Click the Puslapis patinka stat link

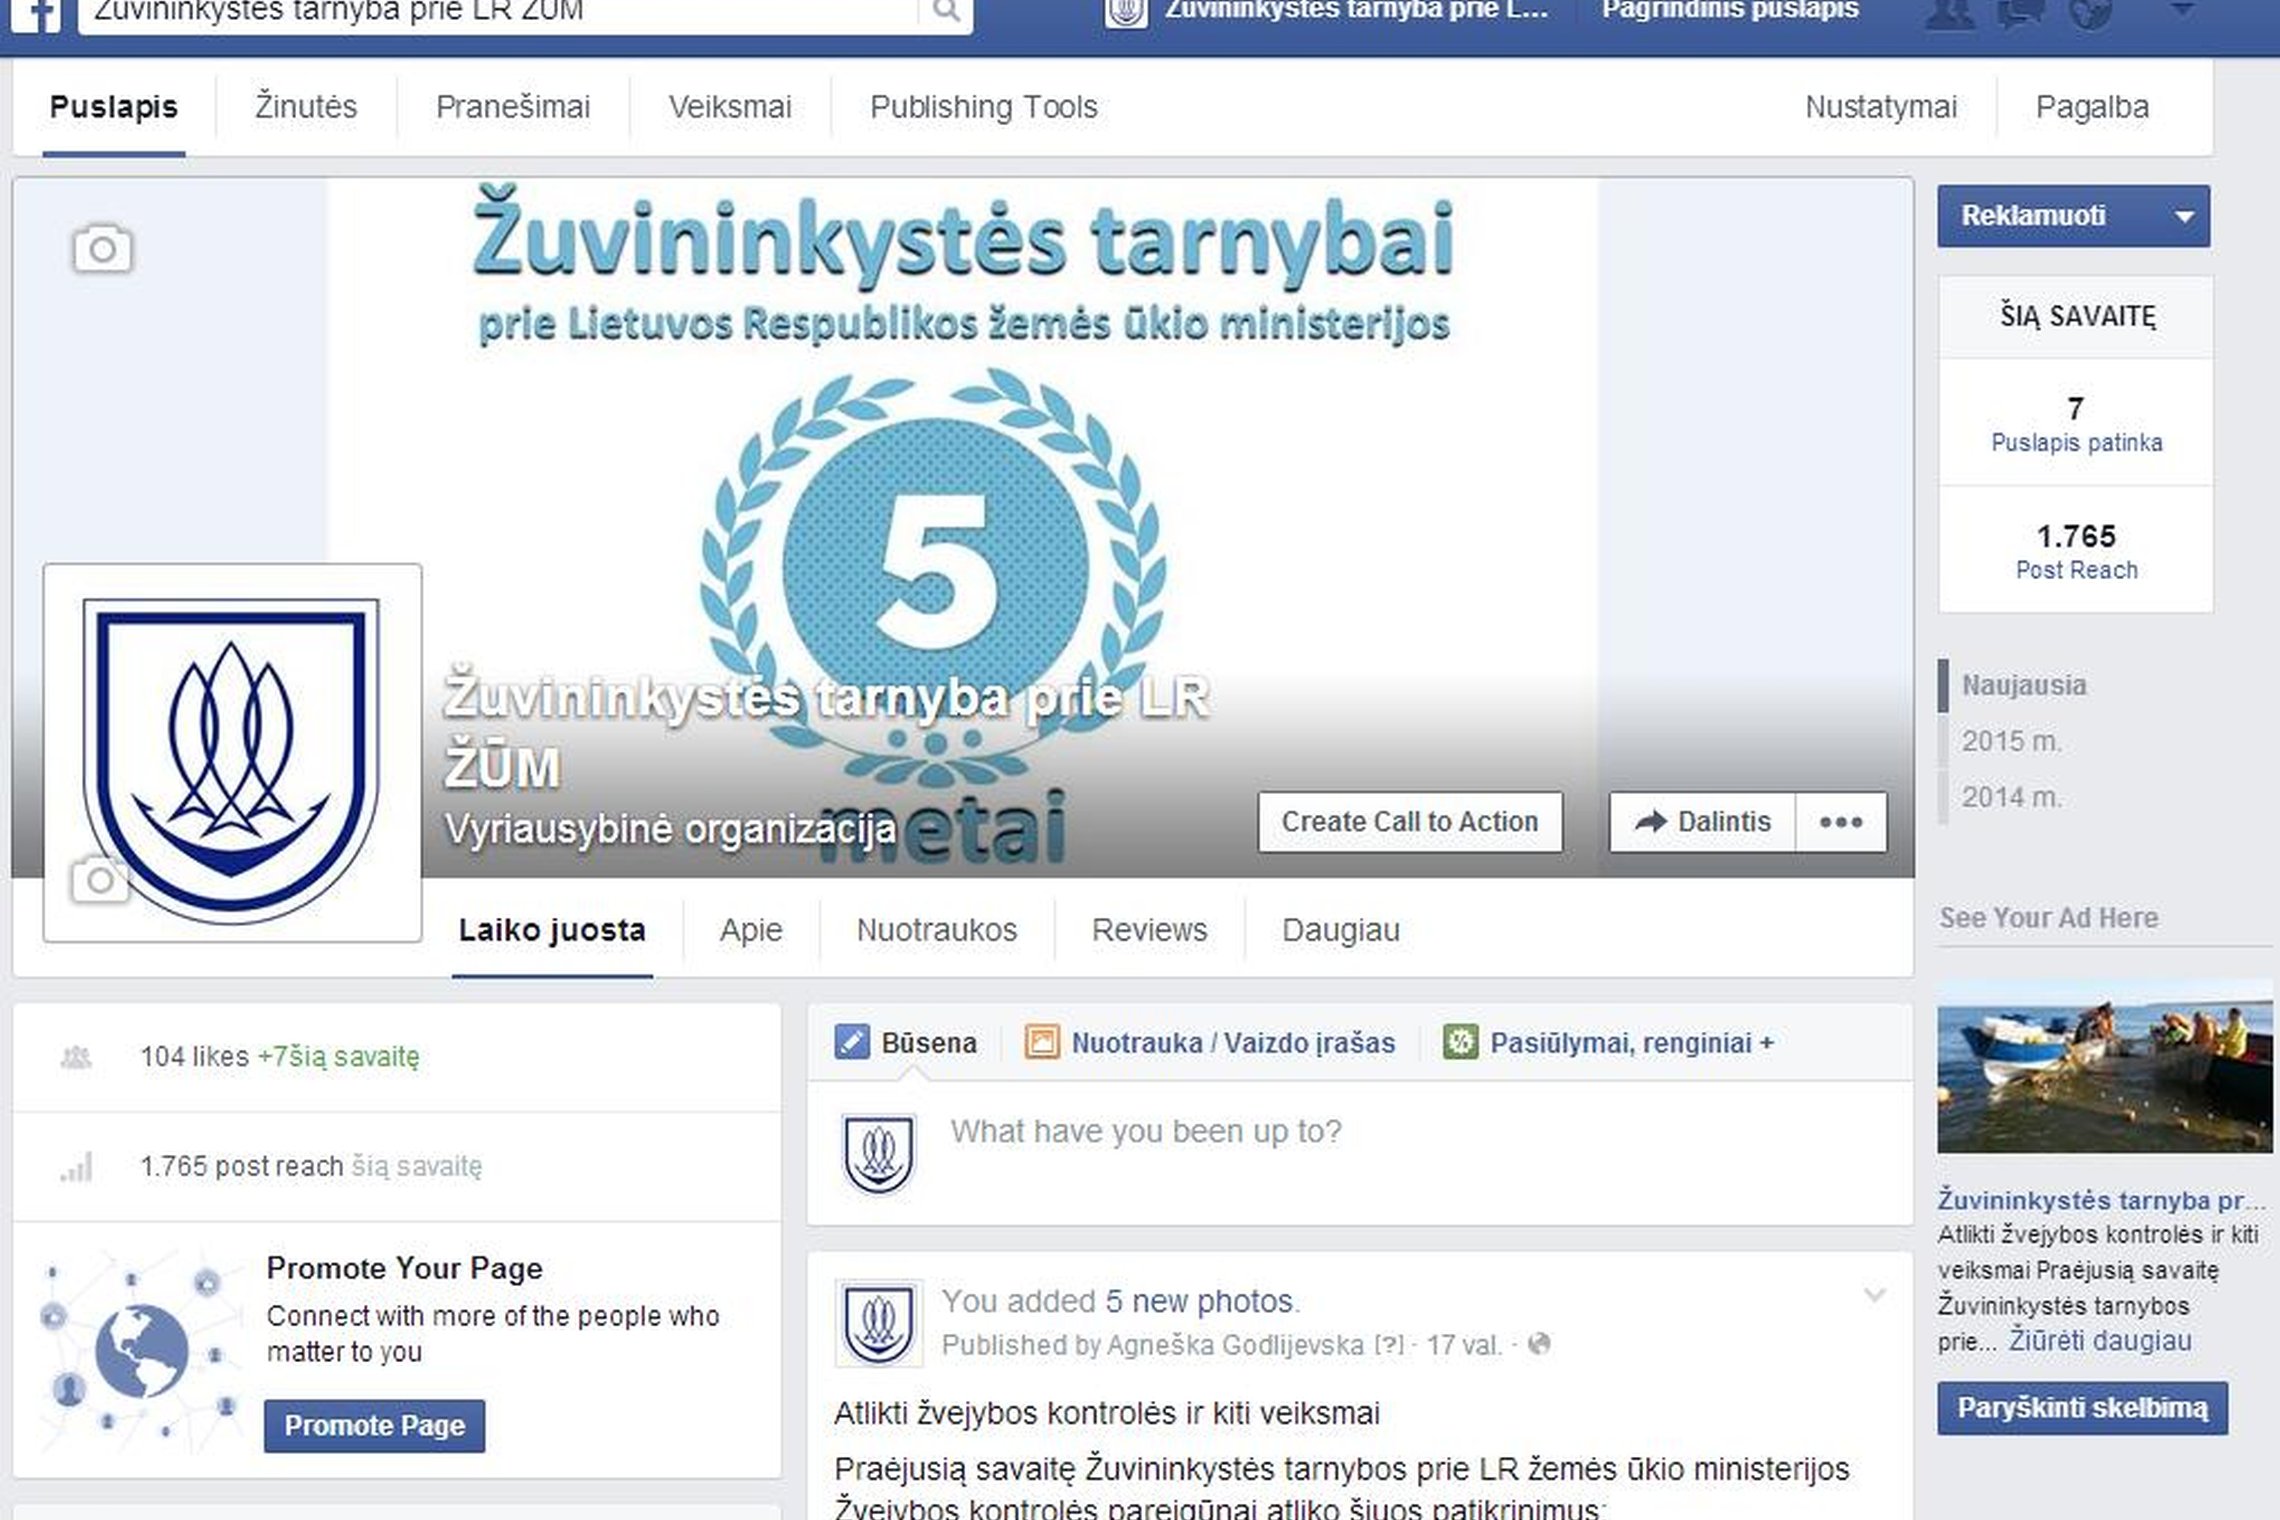coord(2076,442)
